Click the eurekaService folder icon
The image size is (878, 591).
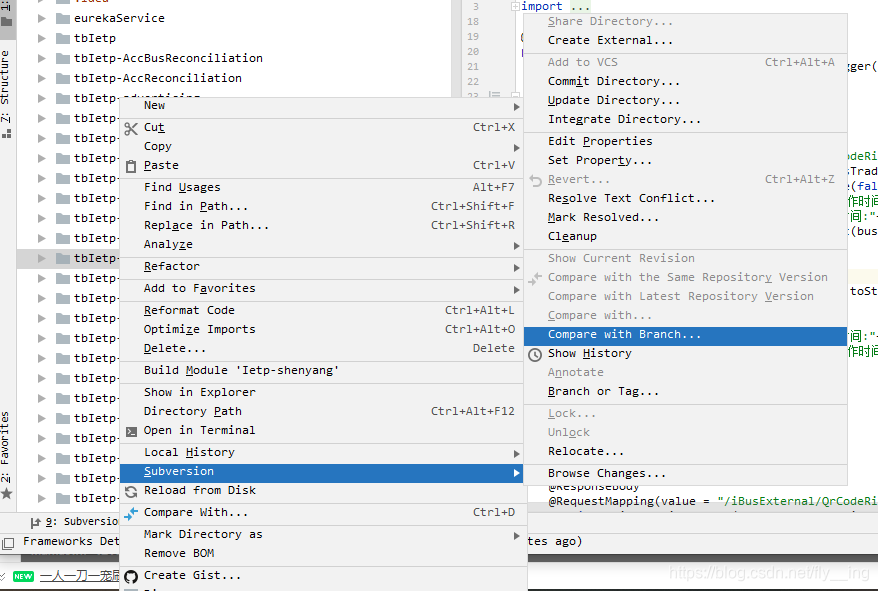63,18
